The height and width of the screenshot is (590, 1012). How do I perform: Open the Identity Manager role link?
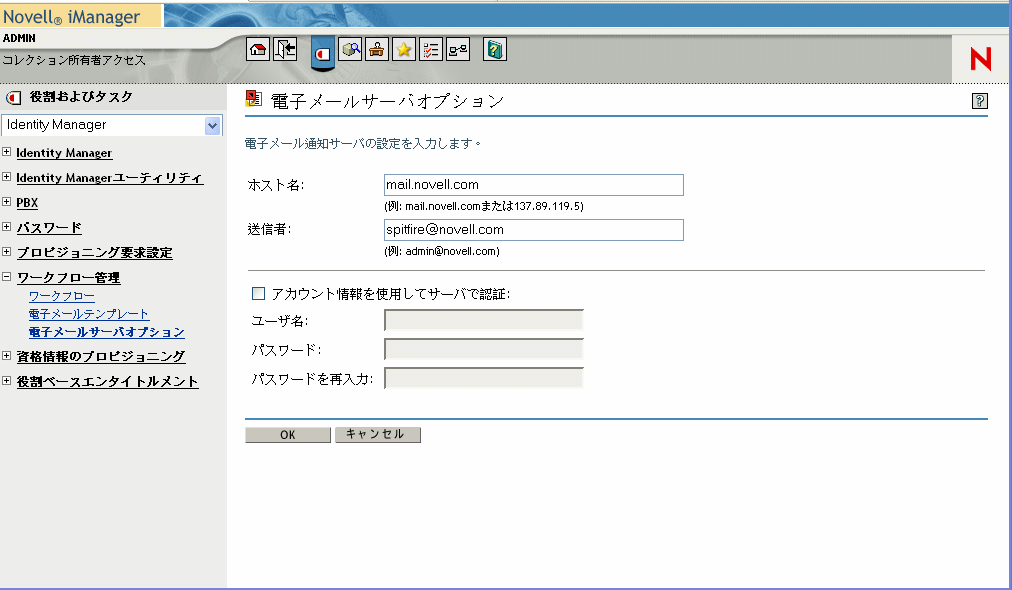coord(64,153)
